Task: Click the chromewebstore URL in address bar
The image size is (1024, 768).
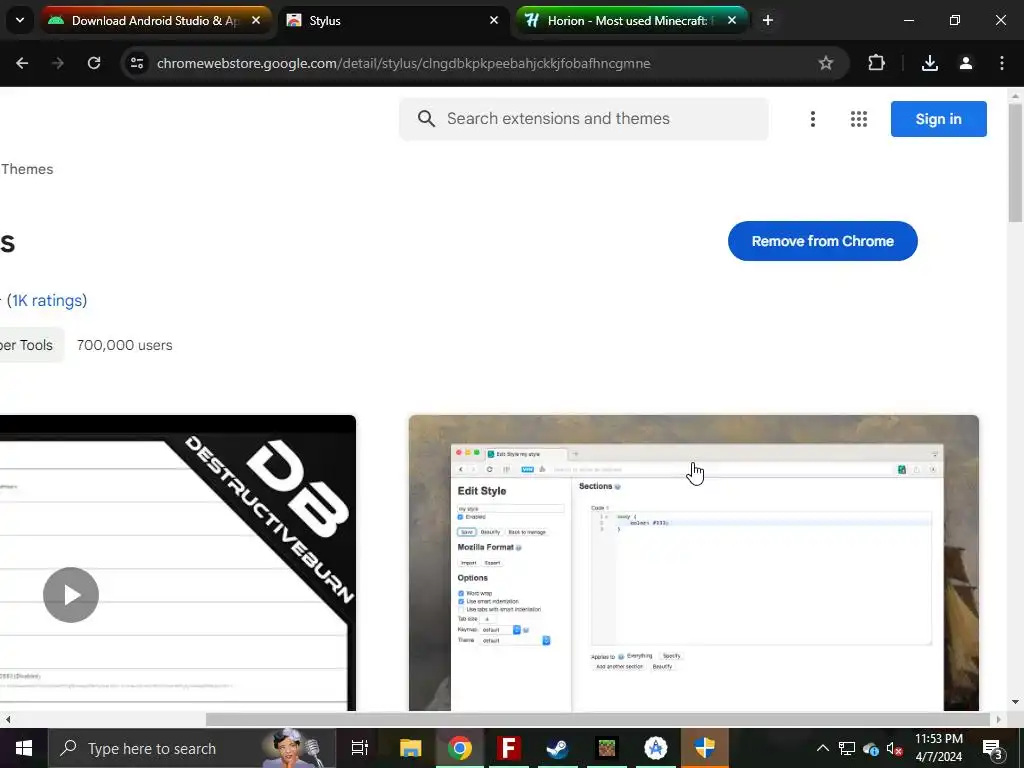Action: (x=404, y=63)
